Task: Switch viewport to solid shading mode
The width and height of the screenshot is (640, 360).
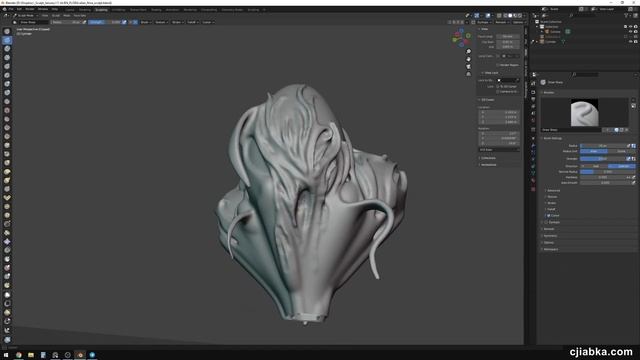Action: pos(510,16)
